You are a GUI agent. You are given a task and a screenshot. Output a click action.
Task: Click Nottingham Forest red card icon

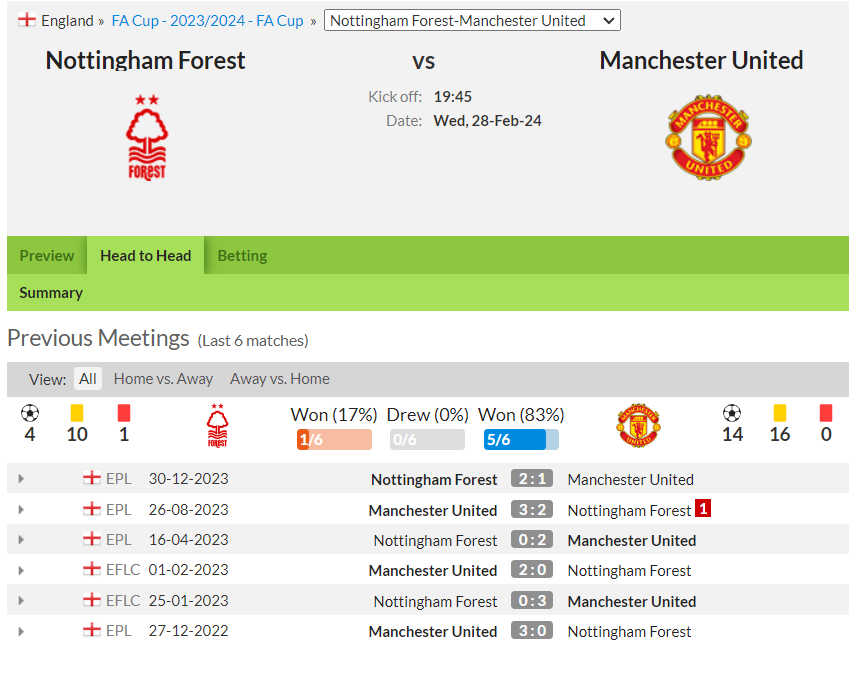pyautogui.click(x=124, y=413)
